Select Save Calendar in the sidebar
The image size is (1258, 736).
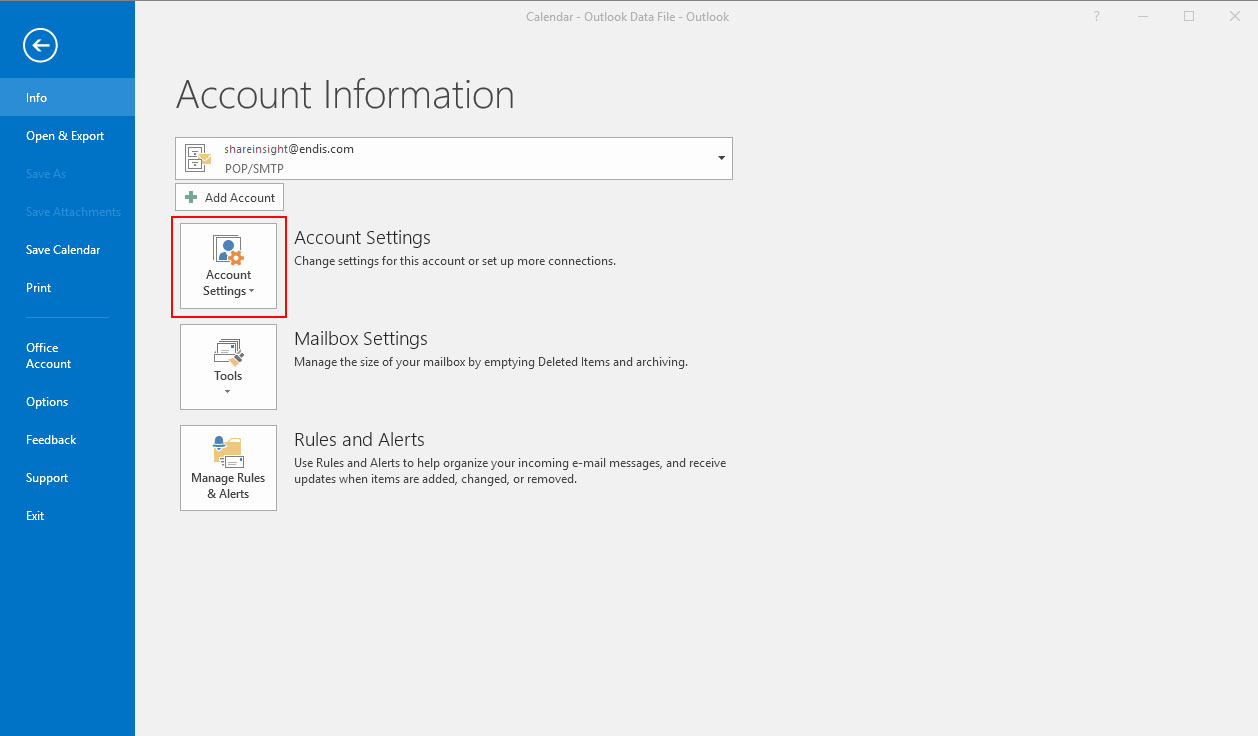click(62, 249)
